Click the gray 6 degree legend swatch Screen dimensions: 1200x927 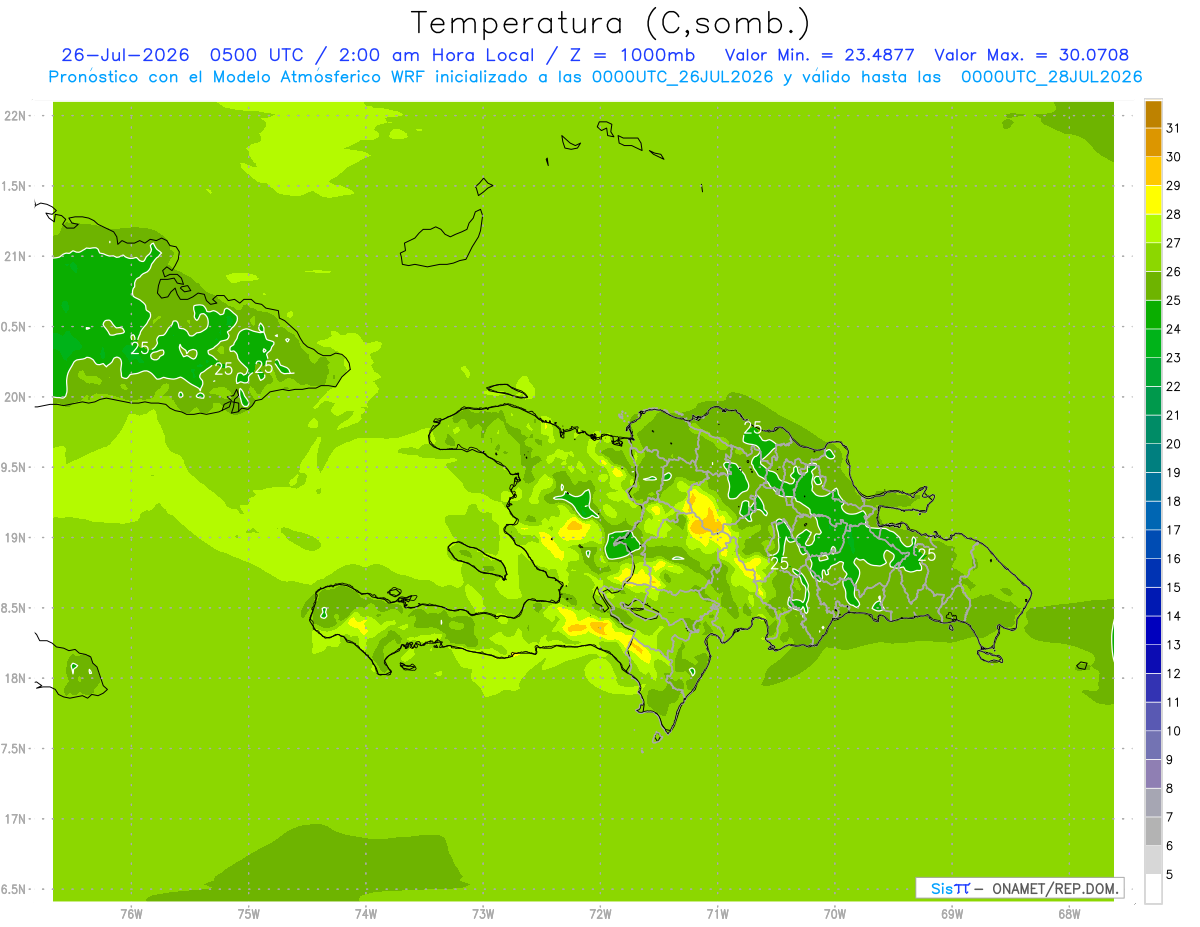pos(1153,831)
